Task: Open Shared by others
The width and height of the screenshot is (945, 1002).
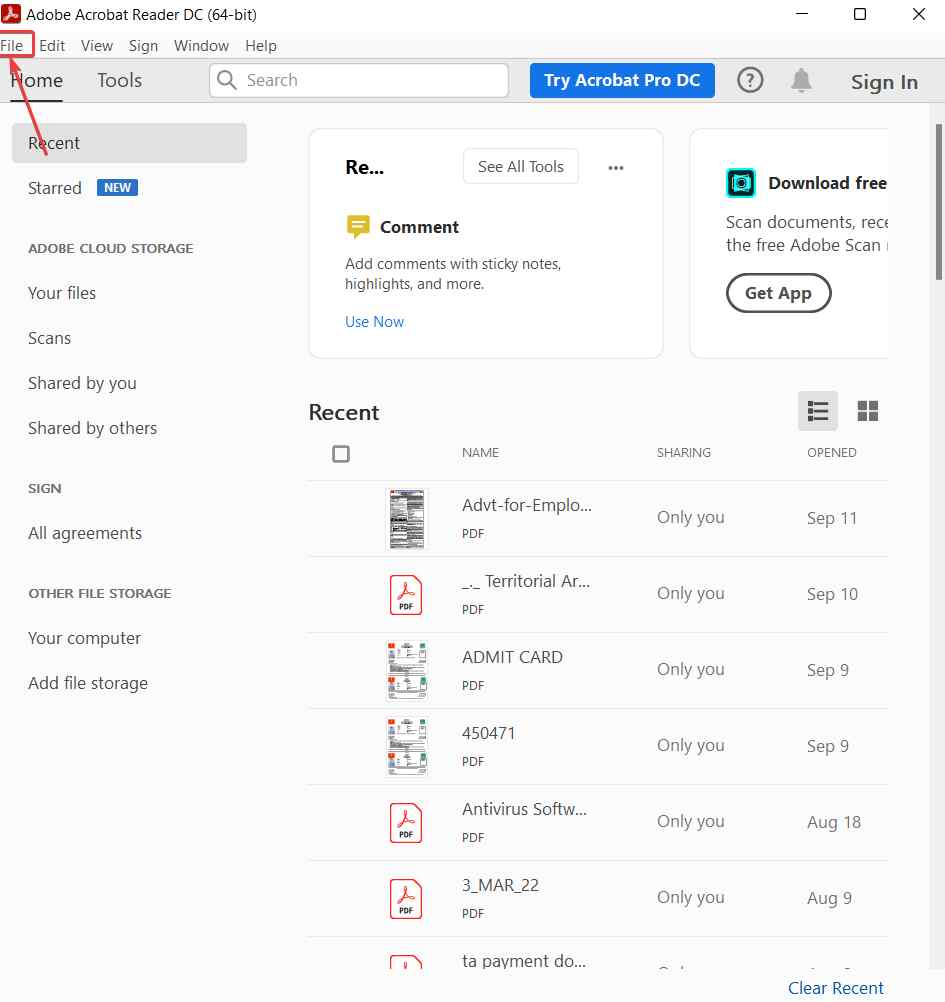Action: pos(92,428)
